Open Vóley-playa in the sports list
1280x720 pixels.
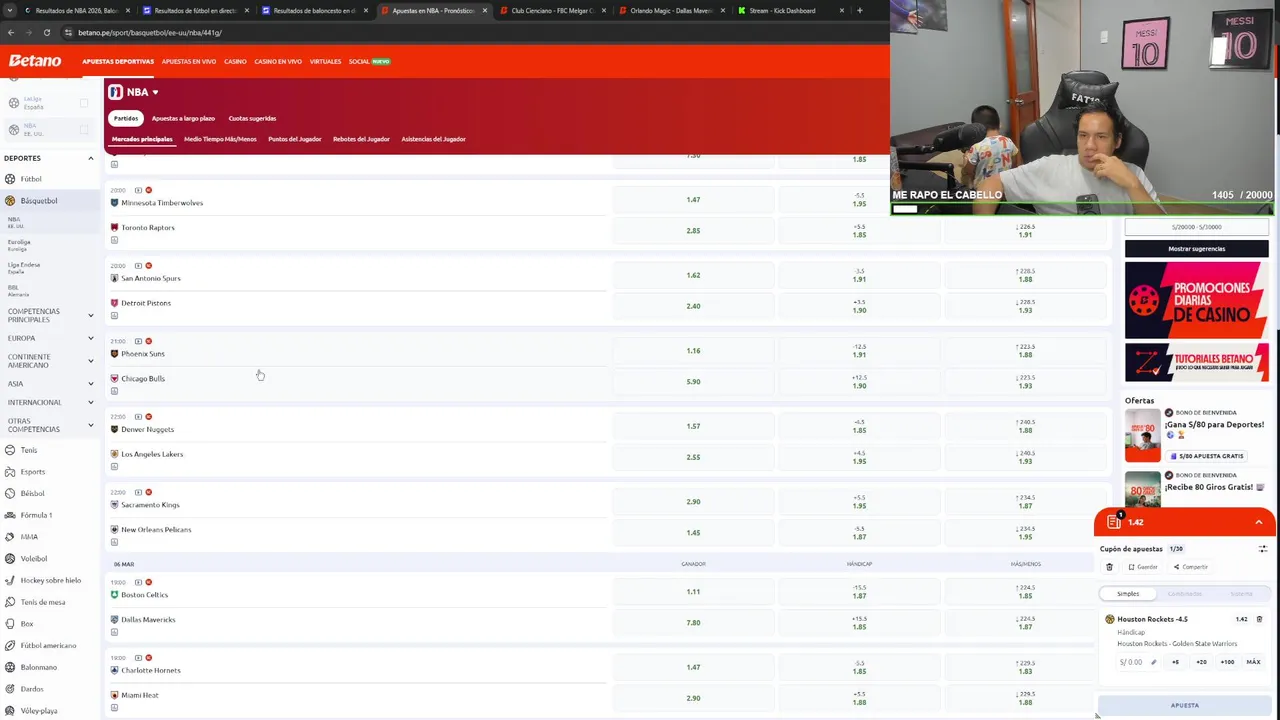[x=38, y=711]
